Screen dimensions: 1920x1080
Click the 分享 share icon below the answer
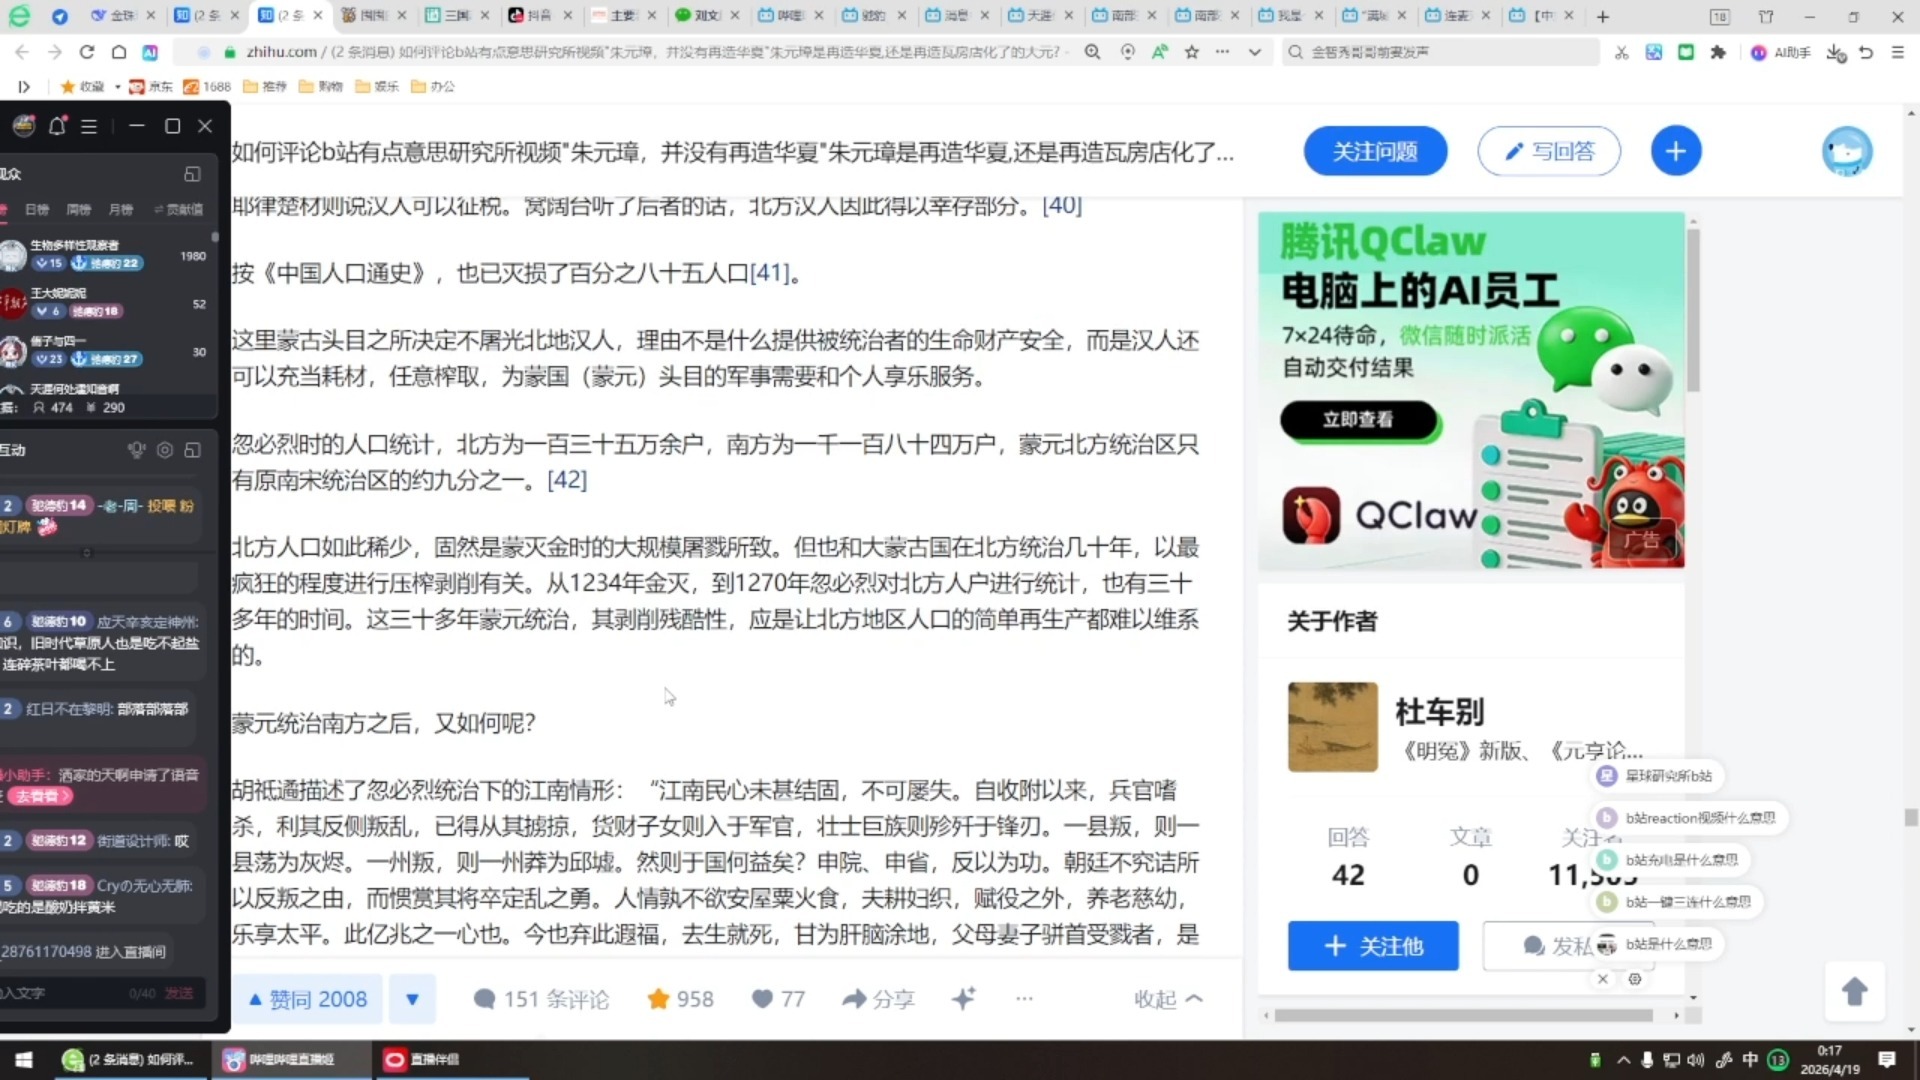[x=878, y=999]
